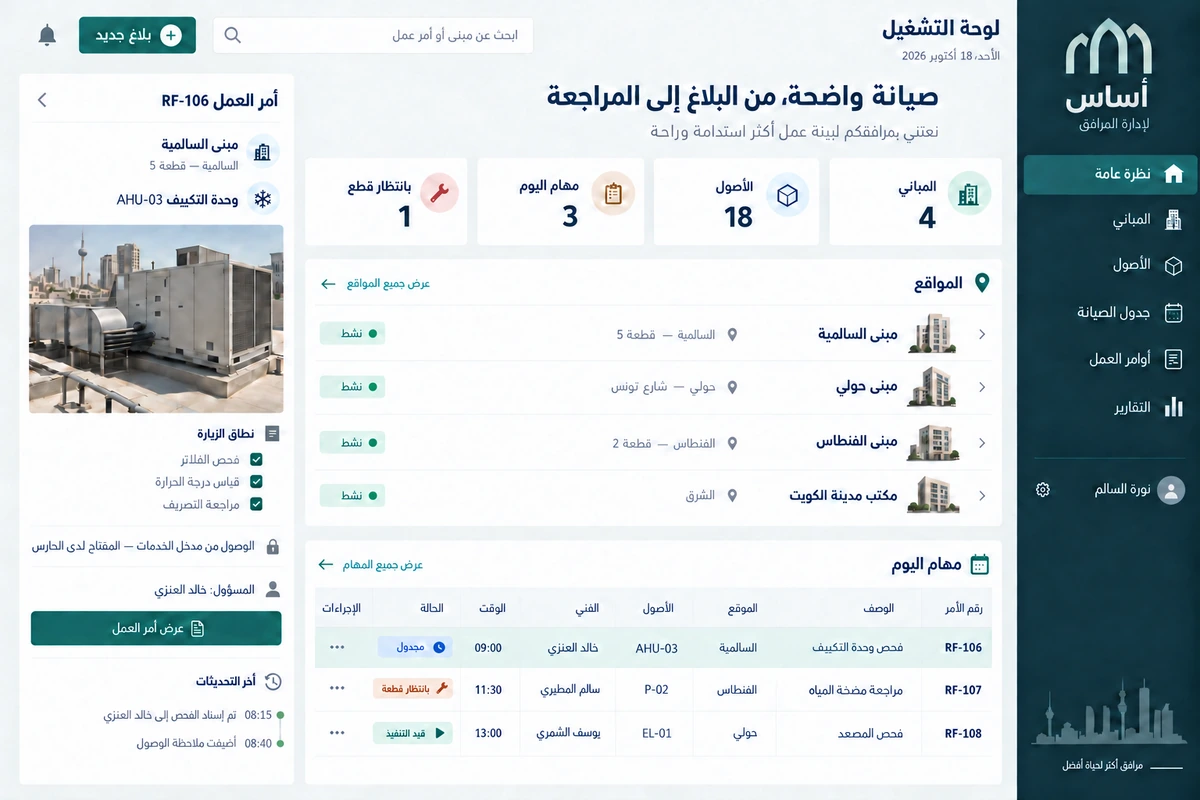The width and height of the screenshot is (1200, 800).
Task: Click the بانتظار قطعة status badge
Action: pyautogui.click(x=413, y=689)
